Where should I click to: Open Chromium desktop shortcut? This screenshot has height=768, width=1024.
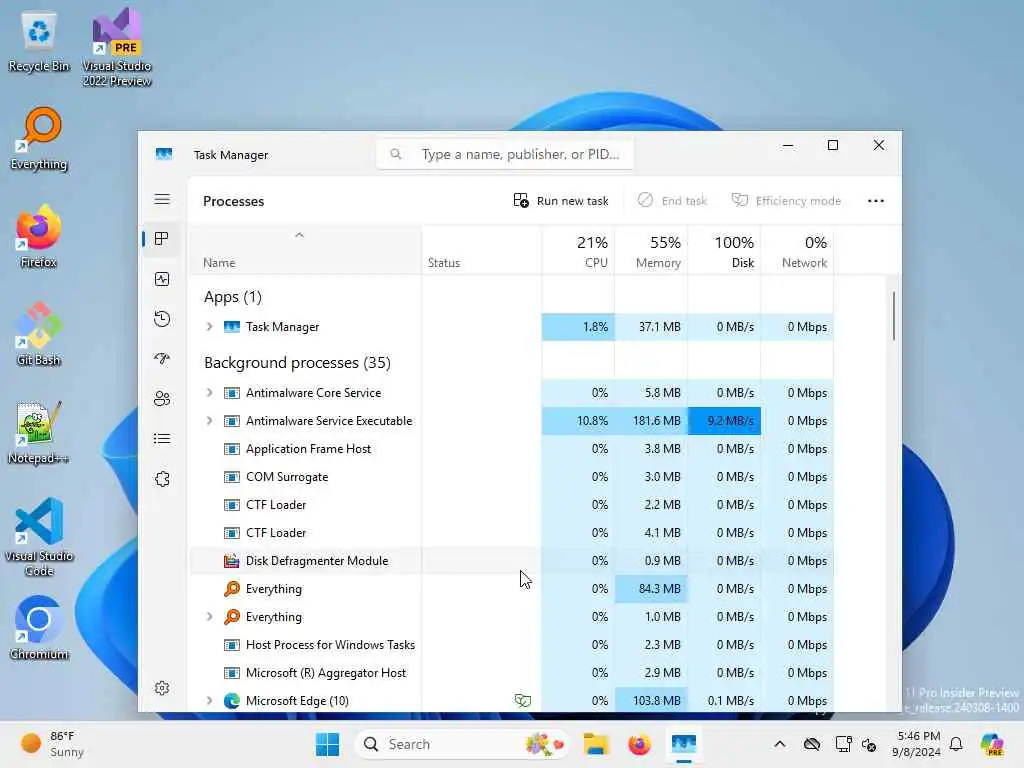(39, 628)
